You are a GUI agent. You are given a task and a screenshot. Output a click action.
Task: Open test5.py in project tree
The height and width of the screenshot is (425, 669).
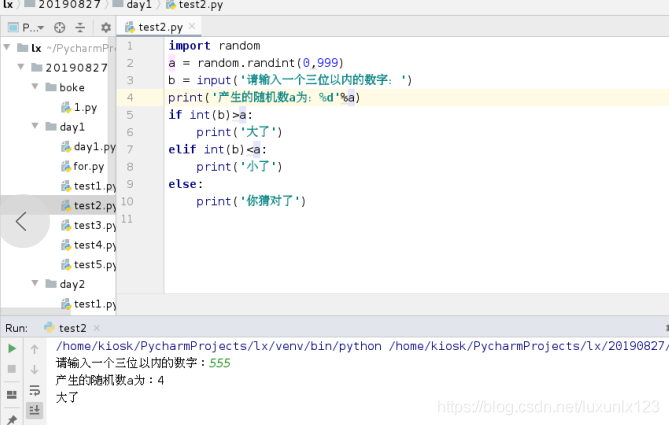(x=88, y=265)
